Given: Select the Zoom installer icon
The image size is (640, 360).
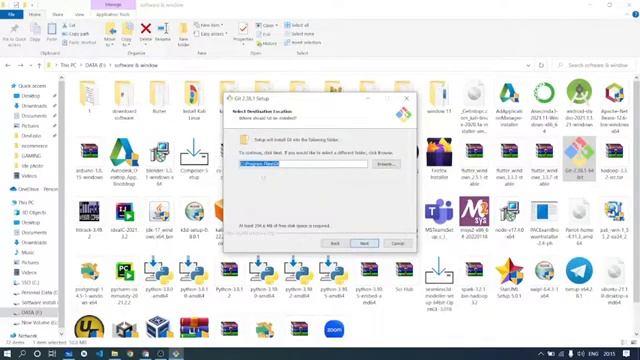Looking at the screenshot, I should (x=334, y=329).
